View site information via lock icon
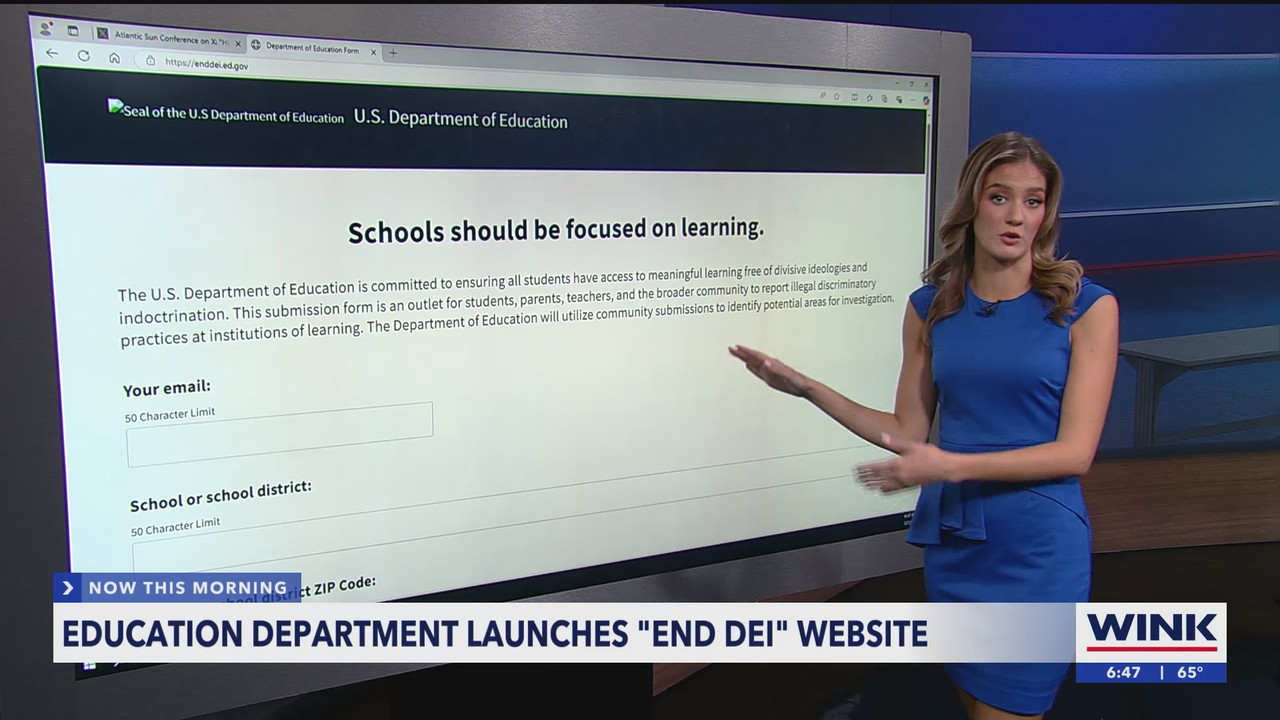 click(x=151, y=60)
